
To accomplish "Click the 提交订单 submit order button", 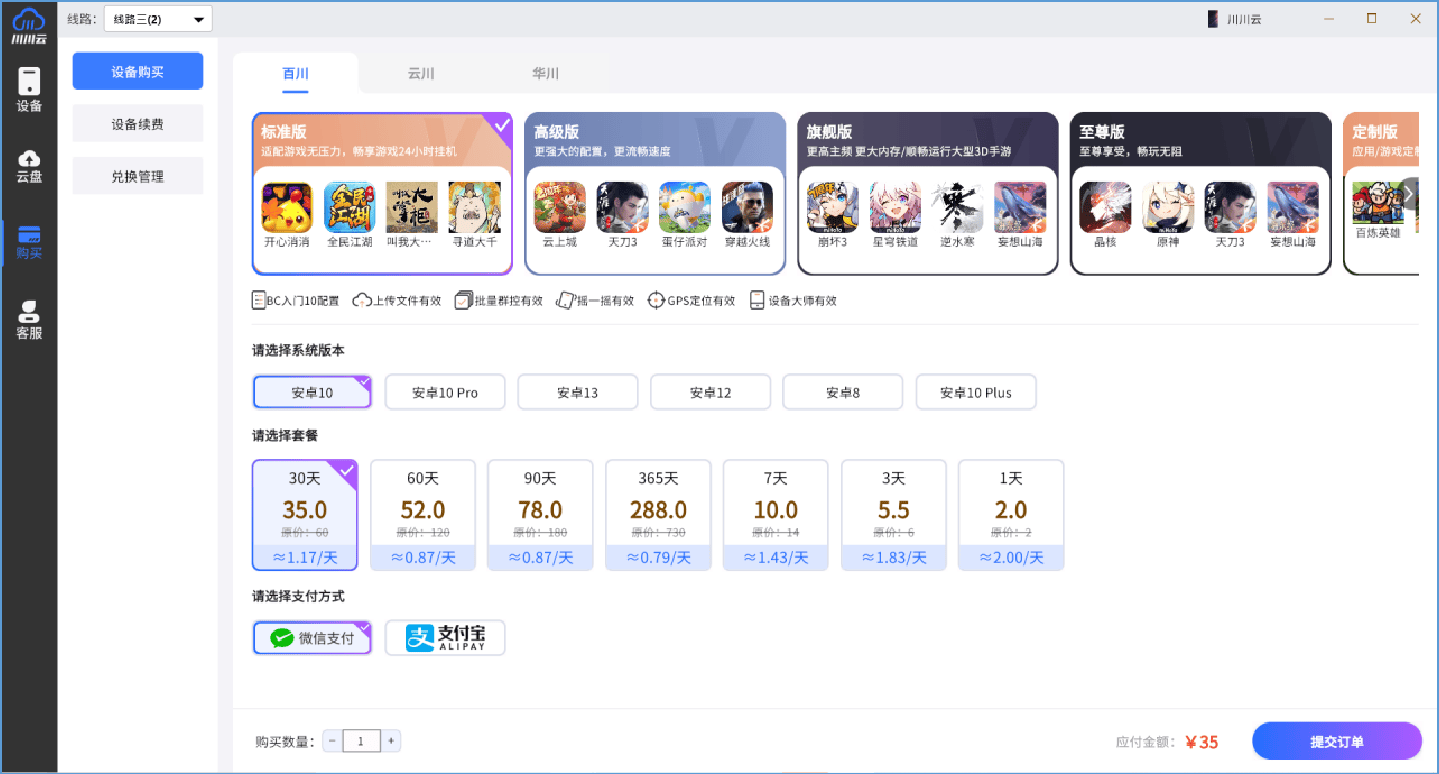I will pyautogui.click(x=1336, y=741).
